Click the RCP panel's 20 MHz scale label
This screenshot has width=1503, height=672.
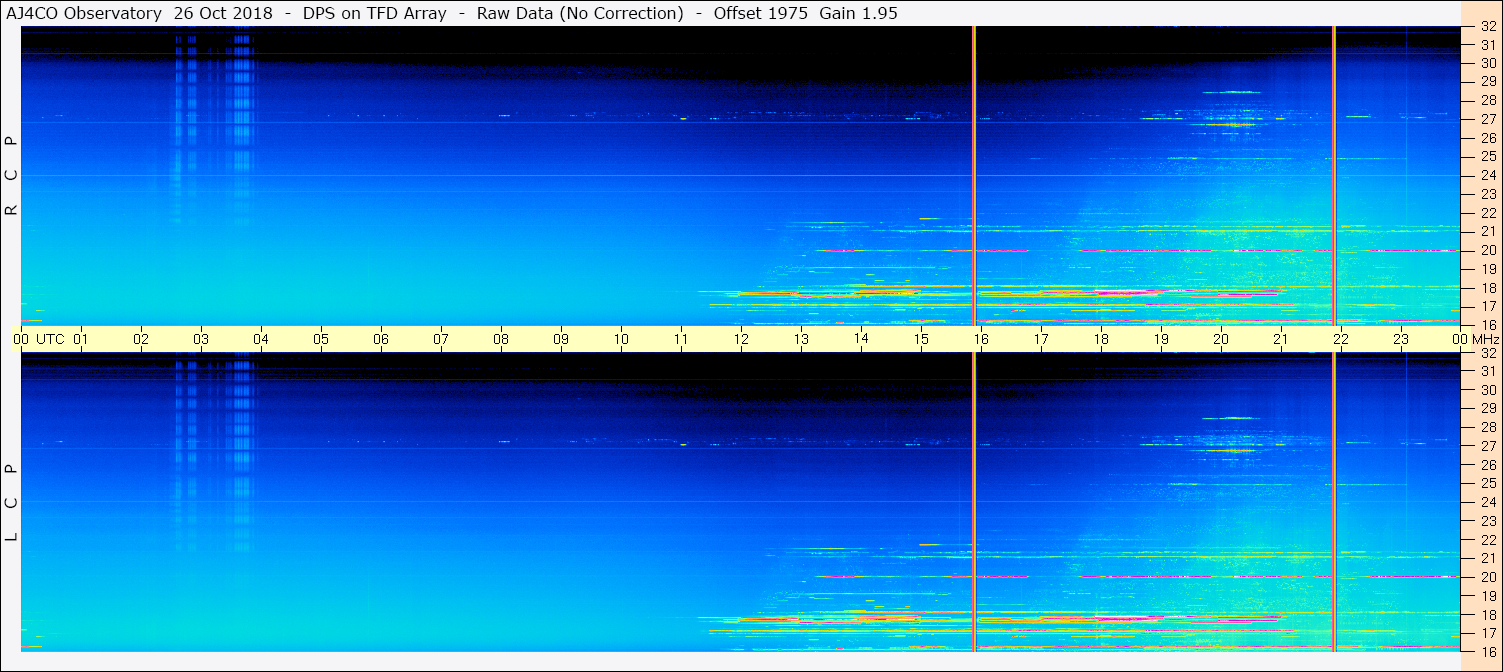click(1488, 250)
